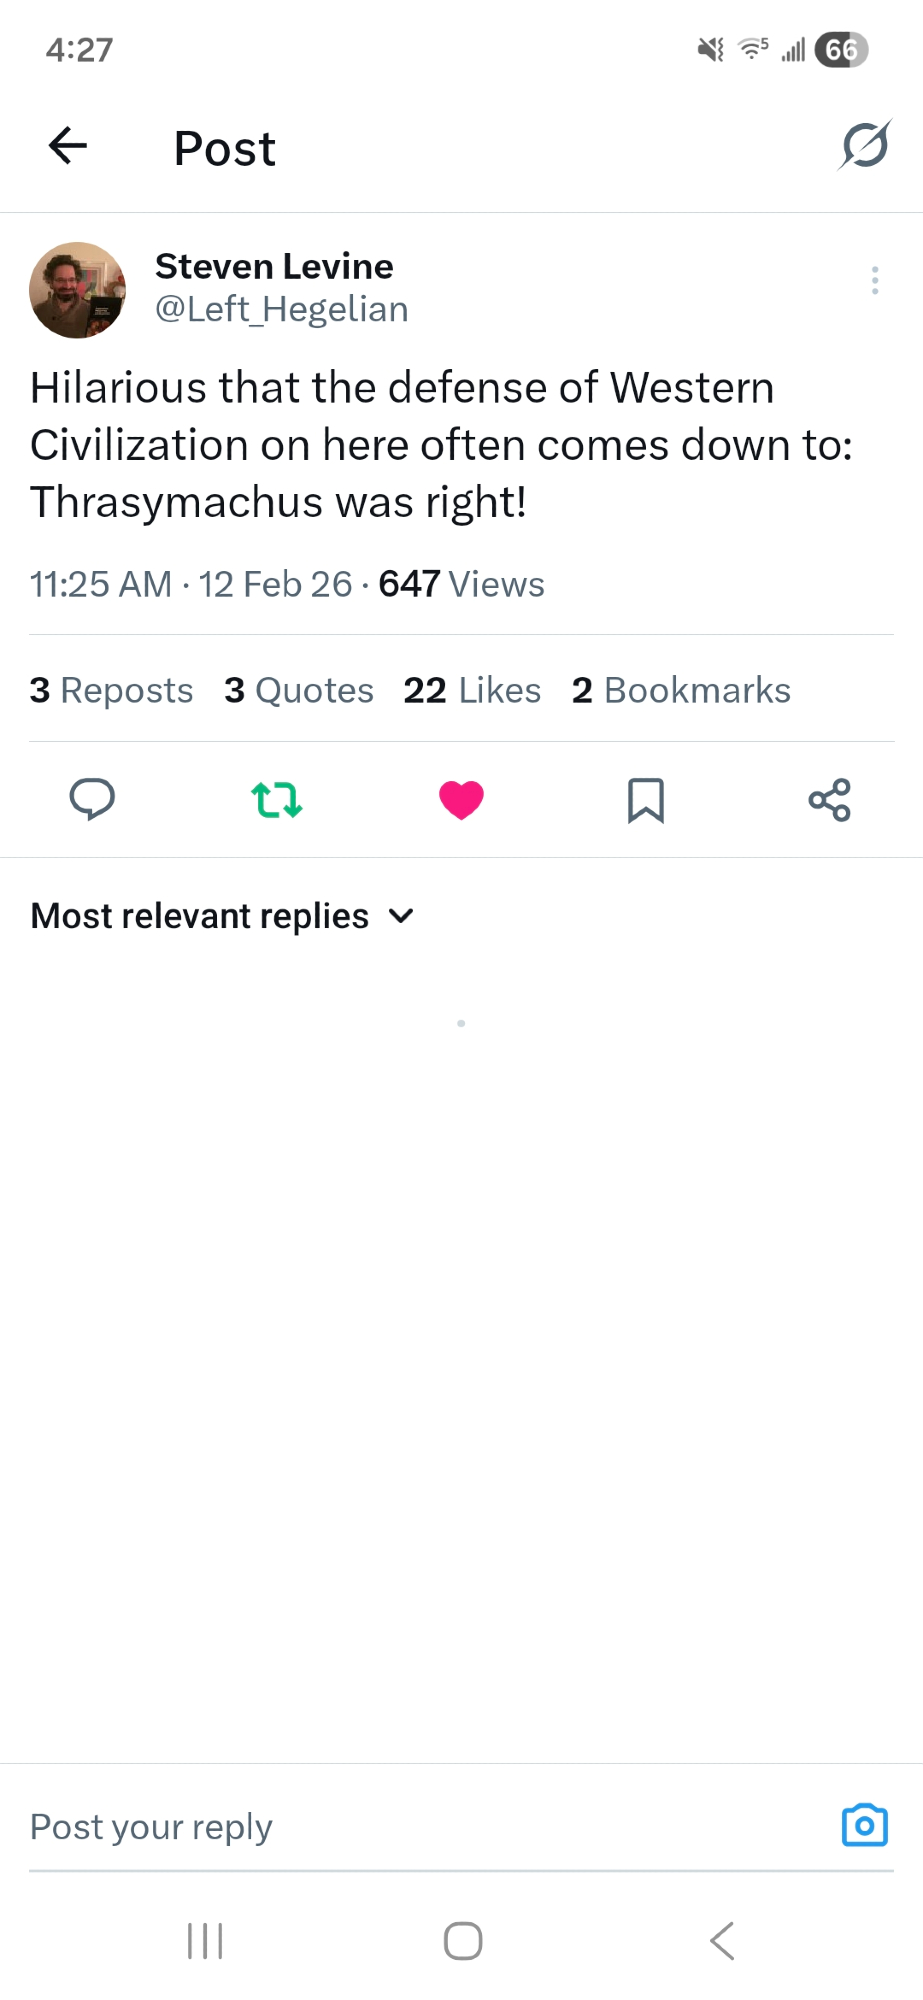
Task: Open Android recent apps button
Action: (205, 1941)
